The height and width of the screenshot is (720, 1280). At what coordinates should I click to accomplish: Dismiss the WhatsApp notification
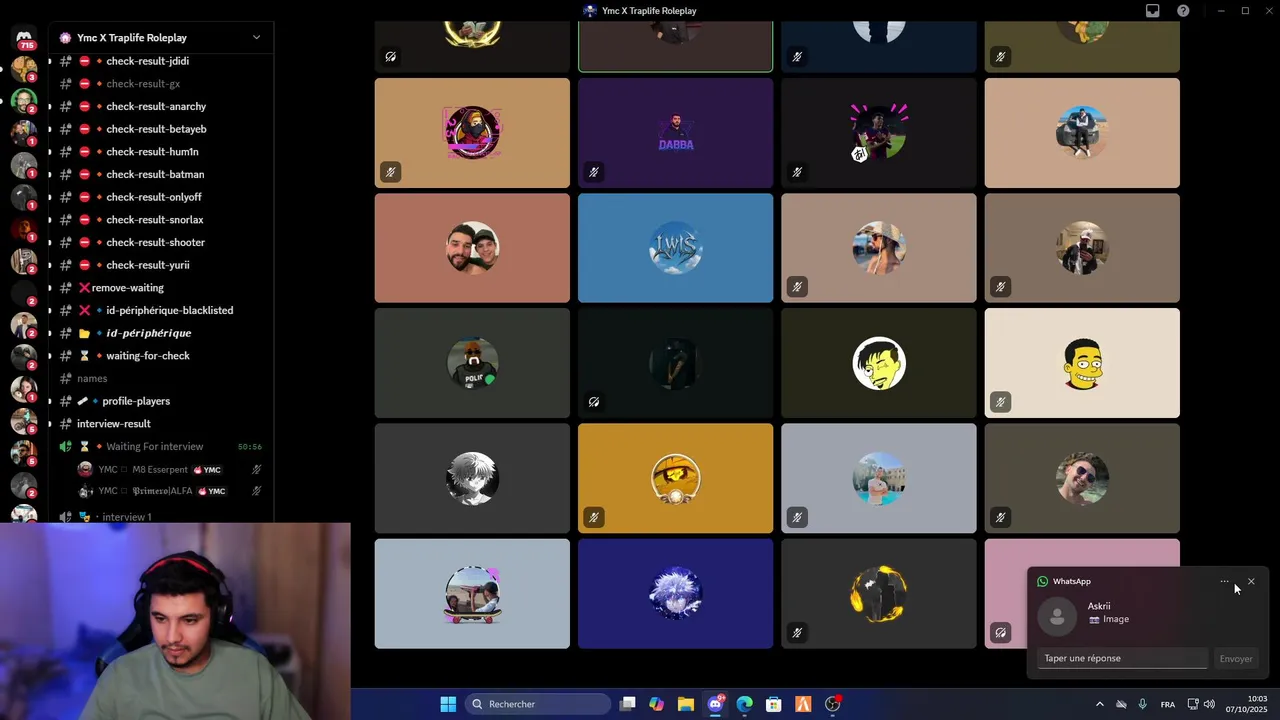point(1250,581)
